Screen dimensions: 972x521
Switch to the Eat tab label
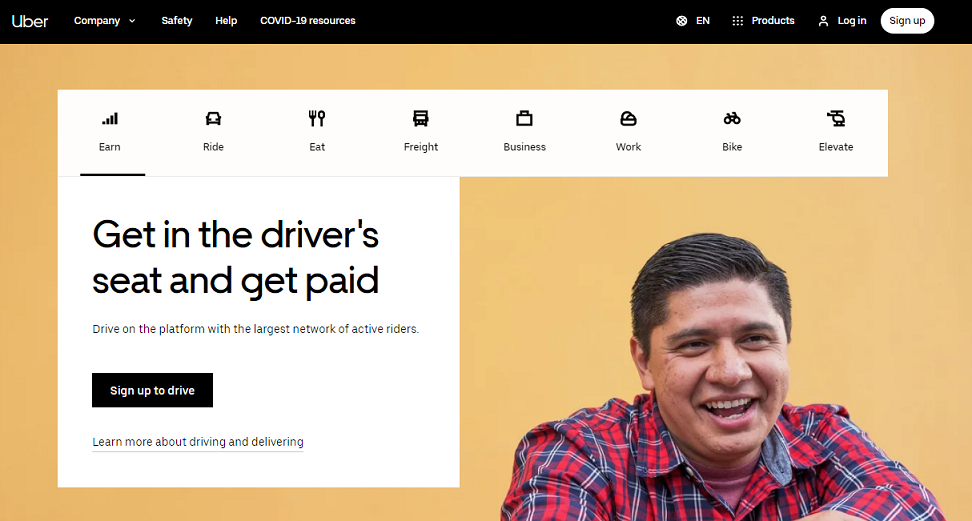[x=317, y=147]
